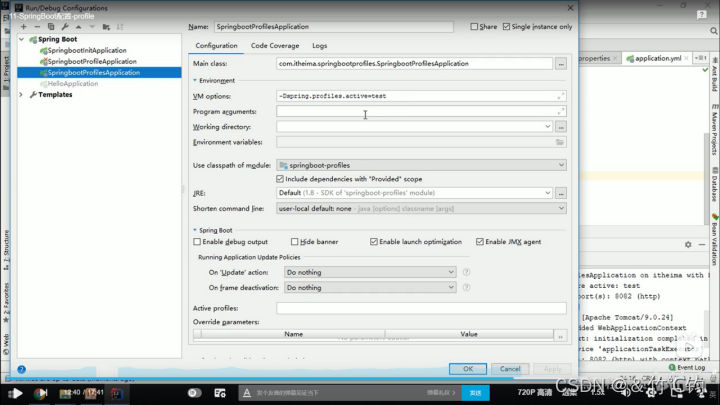Open edit defaults wrench icon
The height and width of the screenshot is (405, 720).
click(x=65, y=27)
